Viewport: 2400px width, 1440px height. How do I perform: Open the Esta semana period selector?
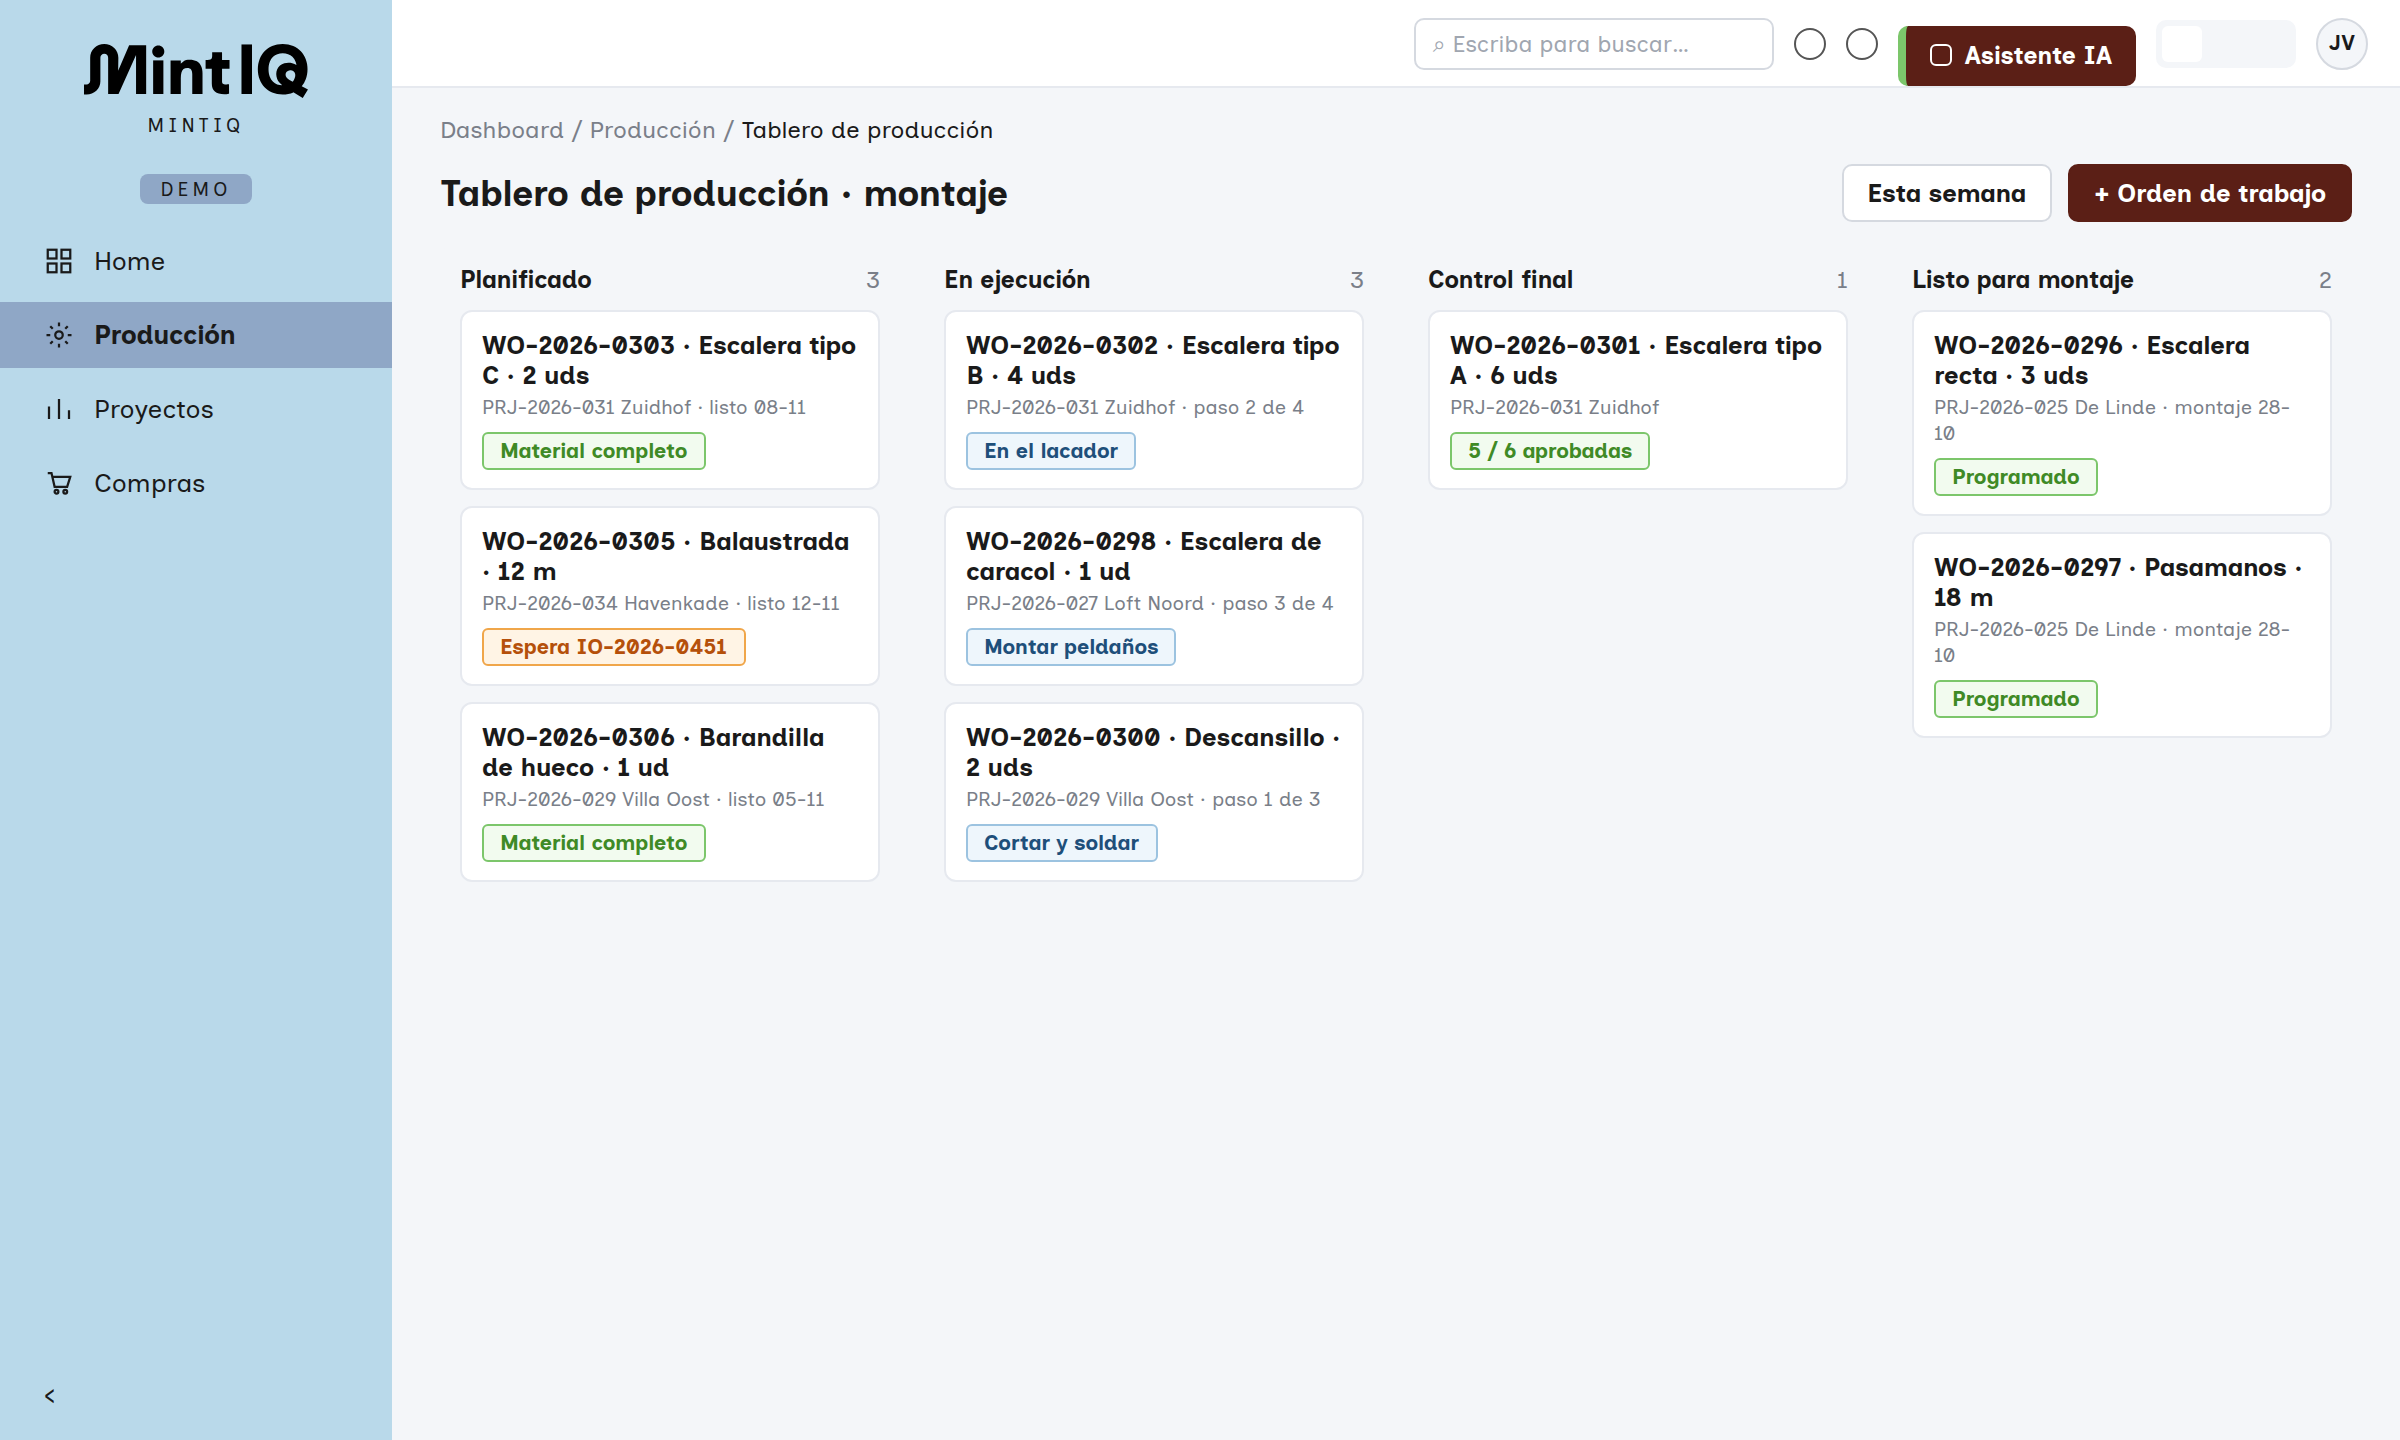coord(1946,193)
